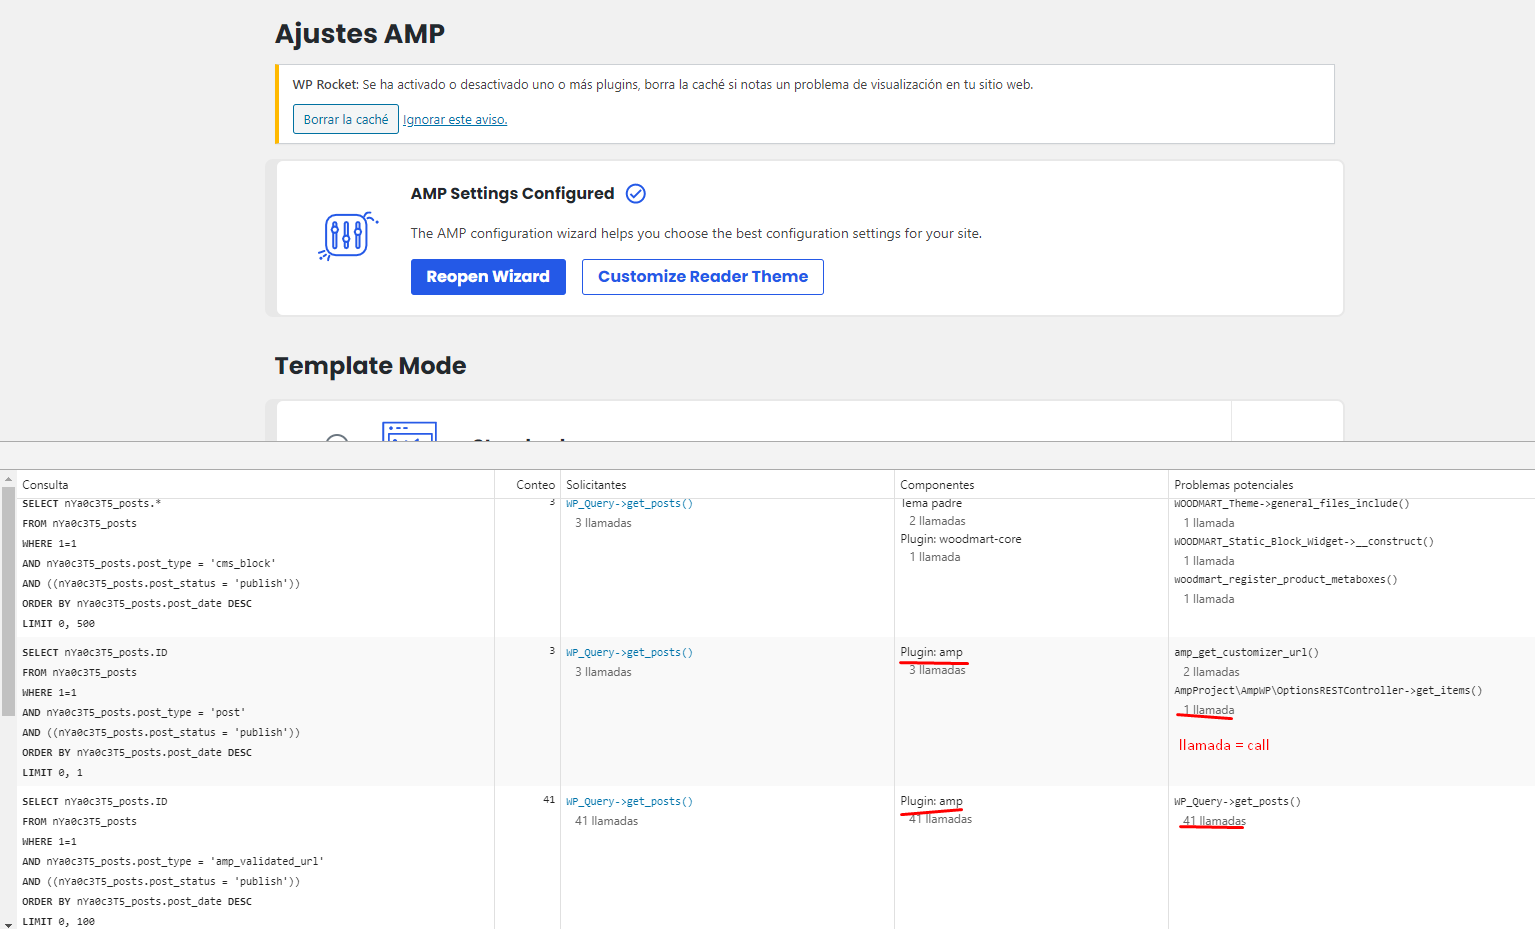Select the Plugin: woodmart-core component text
This screenshot has width=1535, height=929.
[961, 539]
